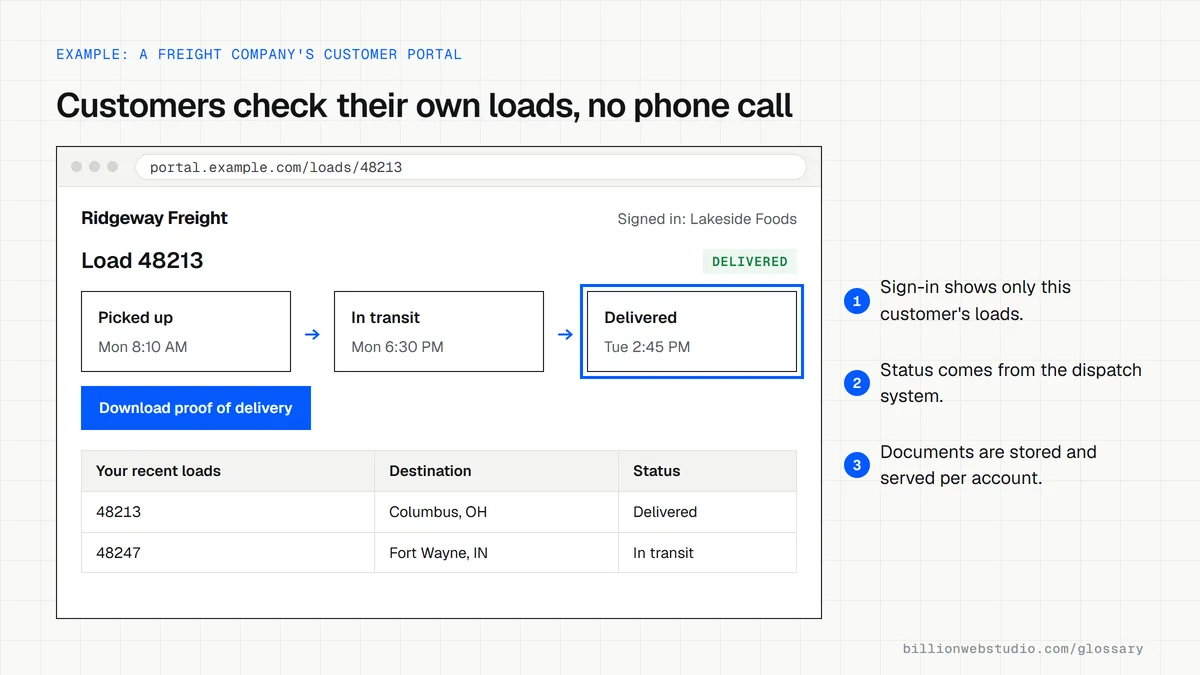1200x675 pixels.
Task: Click Mon 8:10 AM pickup time
Action: [143, 347]
